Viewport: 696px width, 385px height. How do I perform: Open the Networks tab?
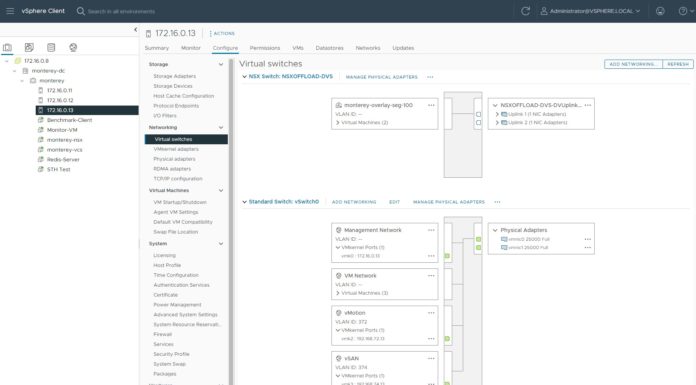coord(368,48)
